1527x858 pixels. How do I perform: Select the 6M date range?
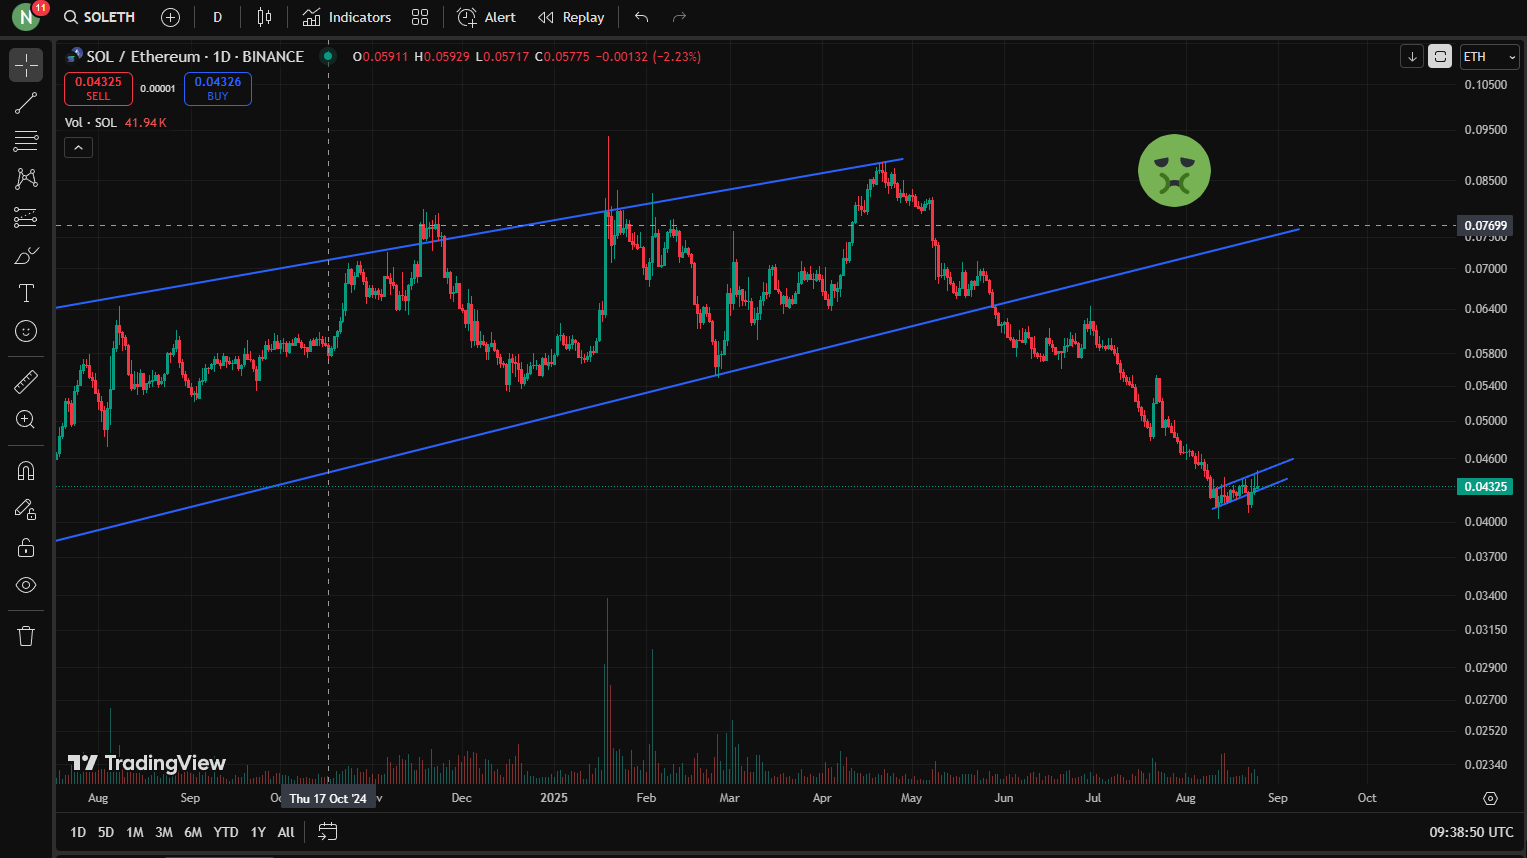coord(193,832)
